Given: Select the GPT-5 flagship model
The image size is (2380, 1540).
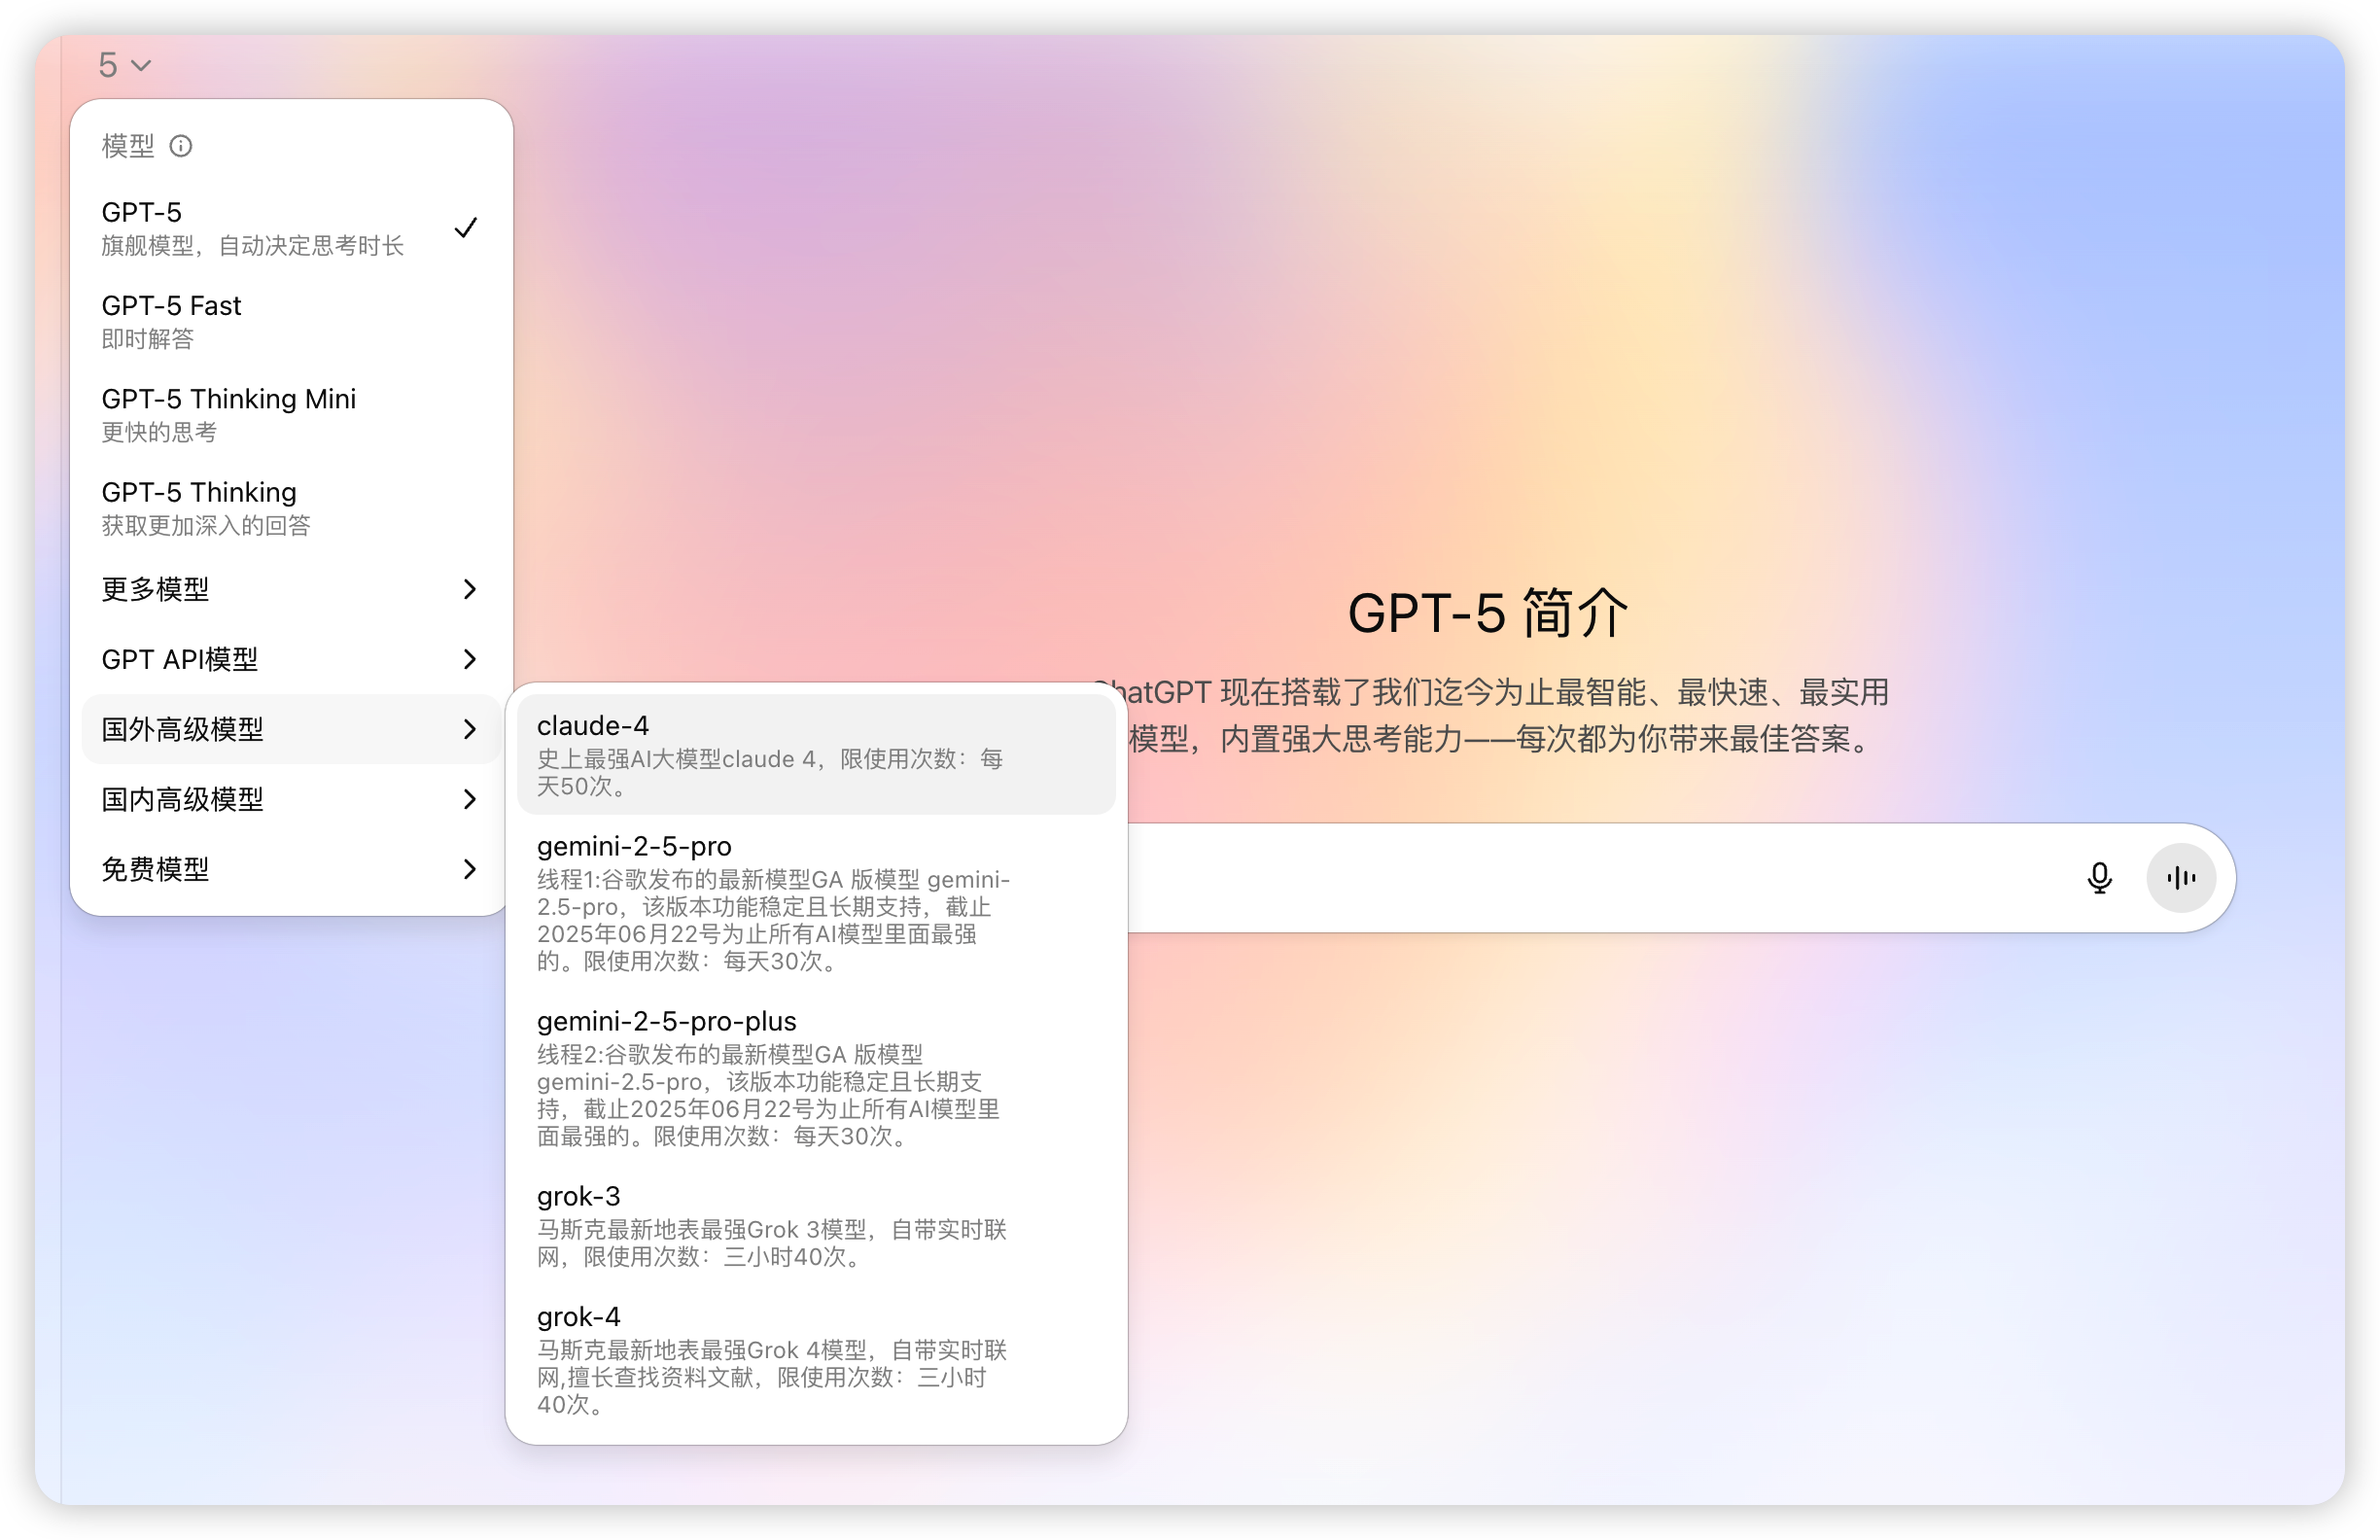Looking at the screenshot, I should pos(291,228).
